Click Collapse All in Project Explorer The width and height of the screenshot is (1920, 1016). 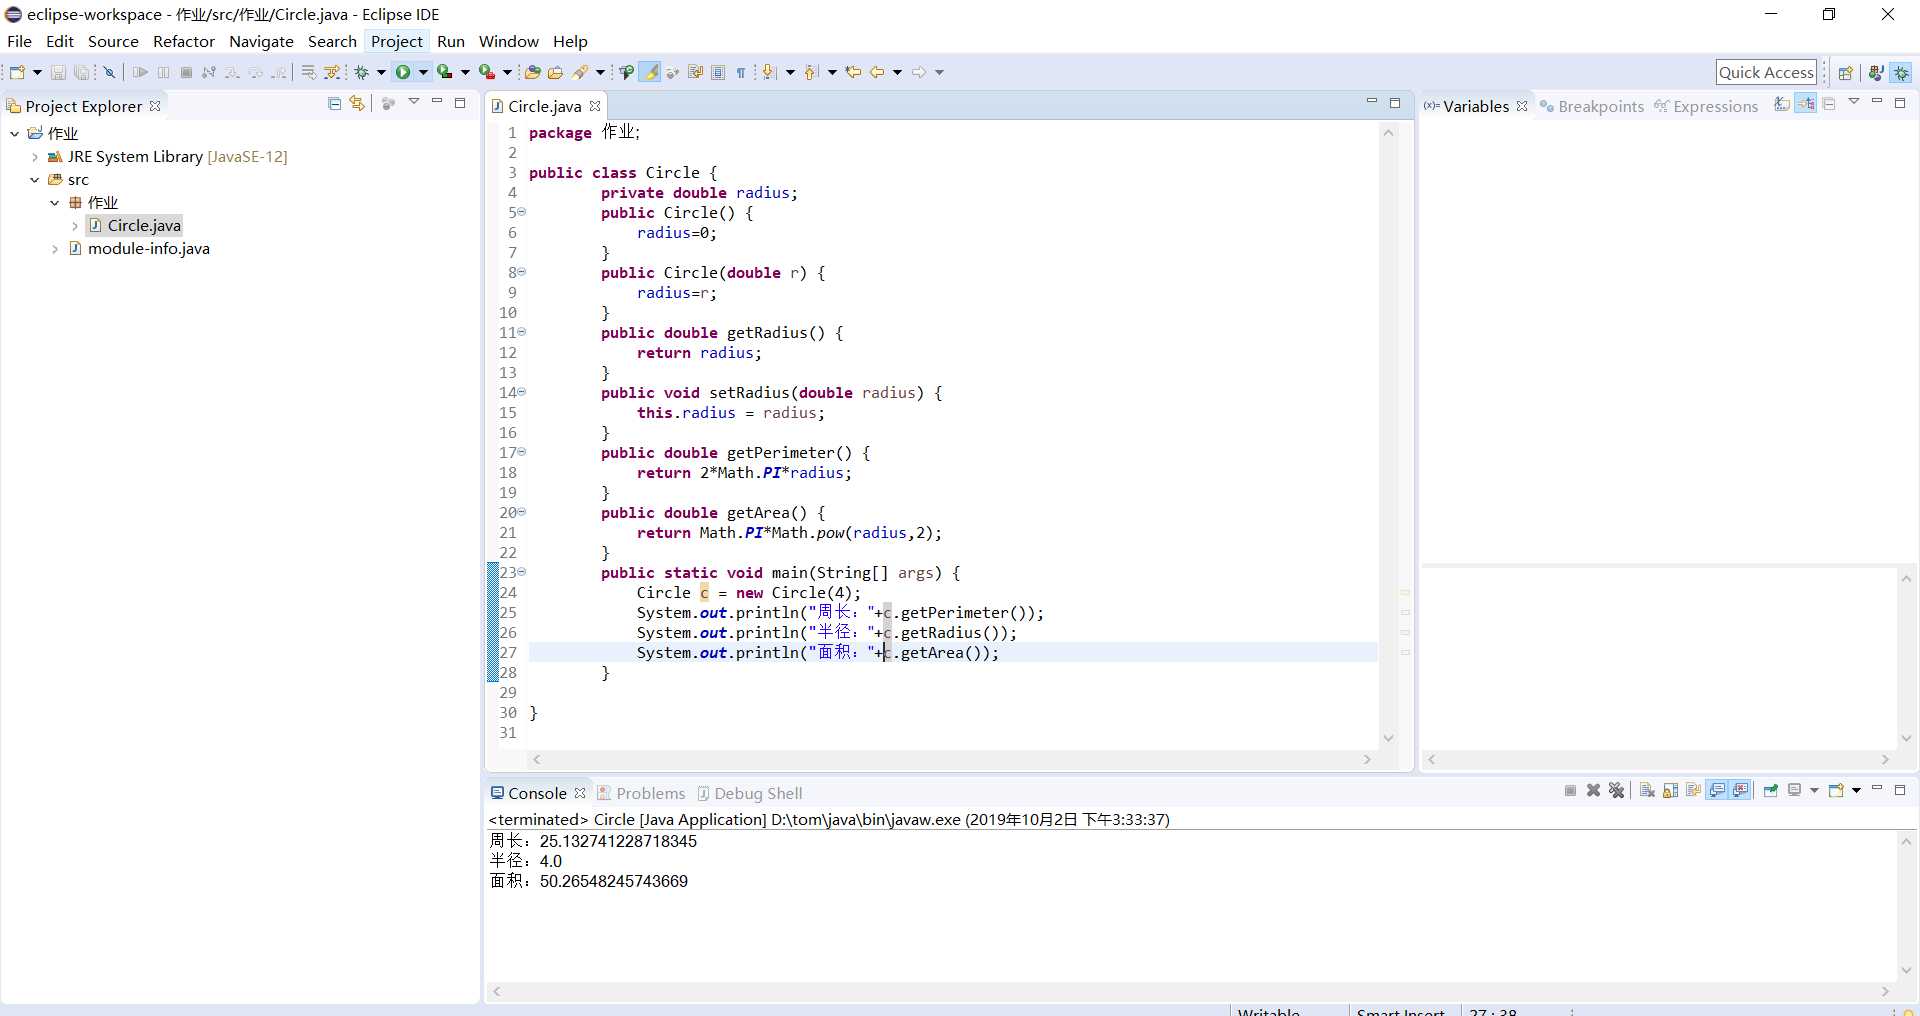pyautogui.click(x=334, y=103)
